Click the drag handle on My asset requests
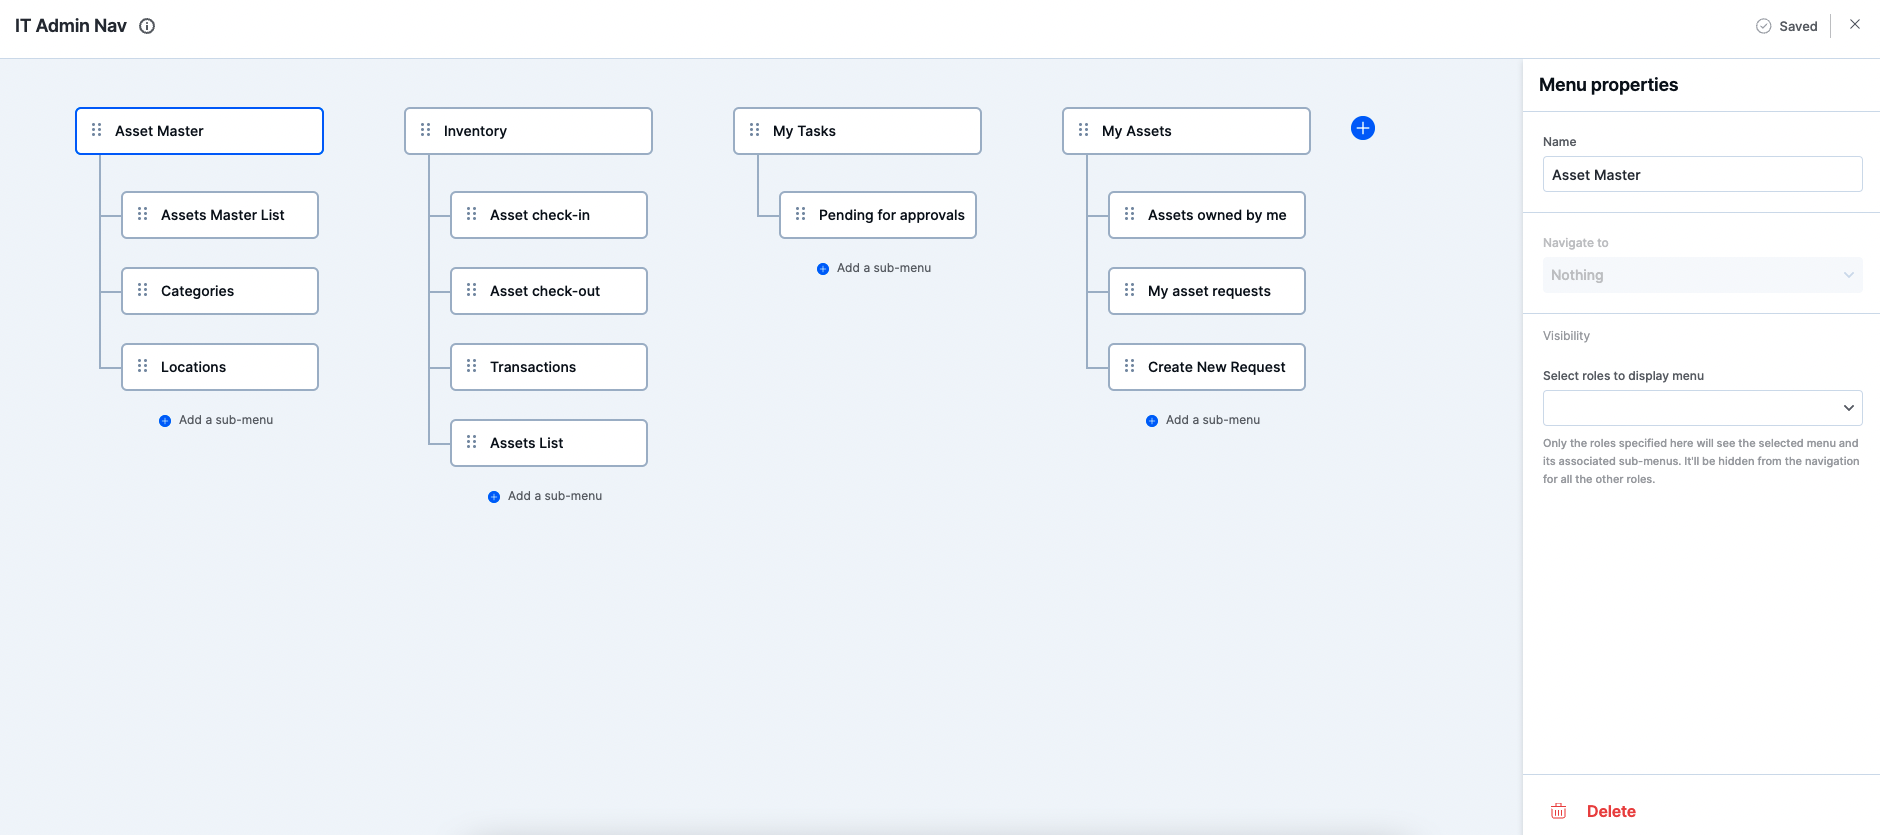 point(1130,290)
